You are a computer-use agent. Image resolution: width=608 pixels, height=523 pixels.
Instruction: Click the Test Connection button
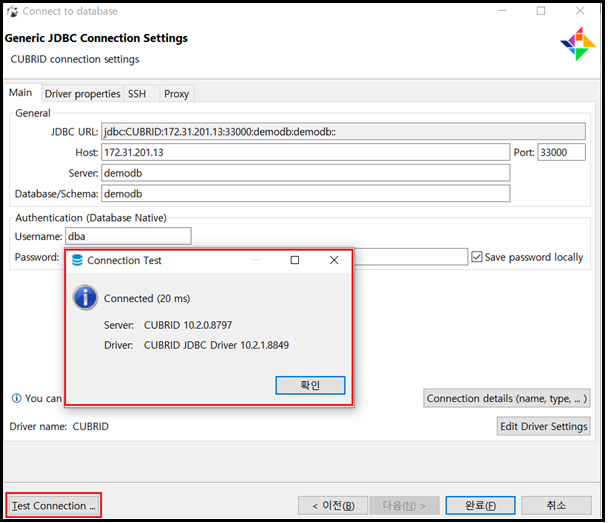click(54, 506)
